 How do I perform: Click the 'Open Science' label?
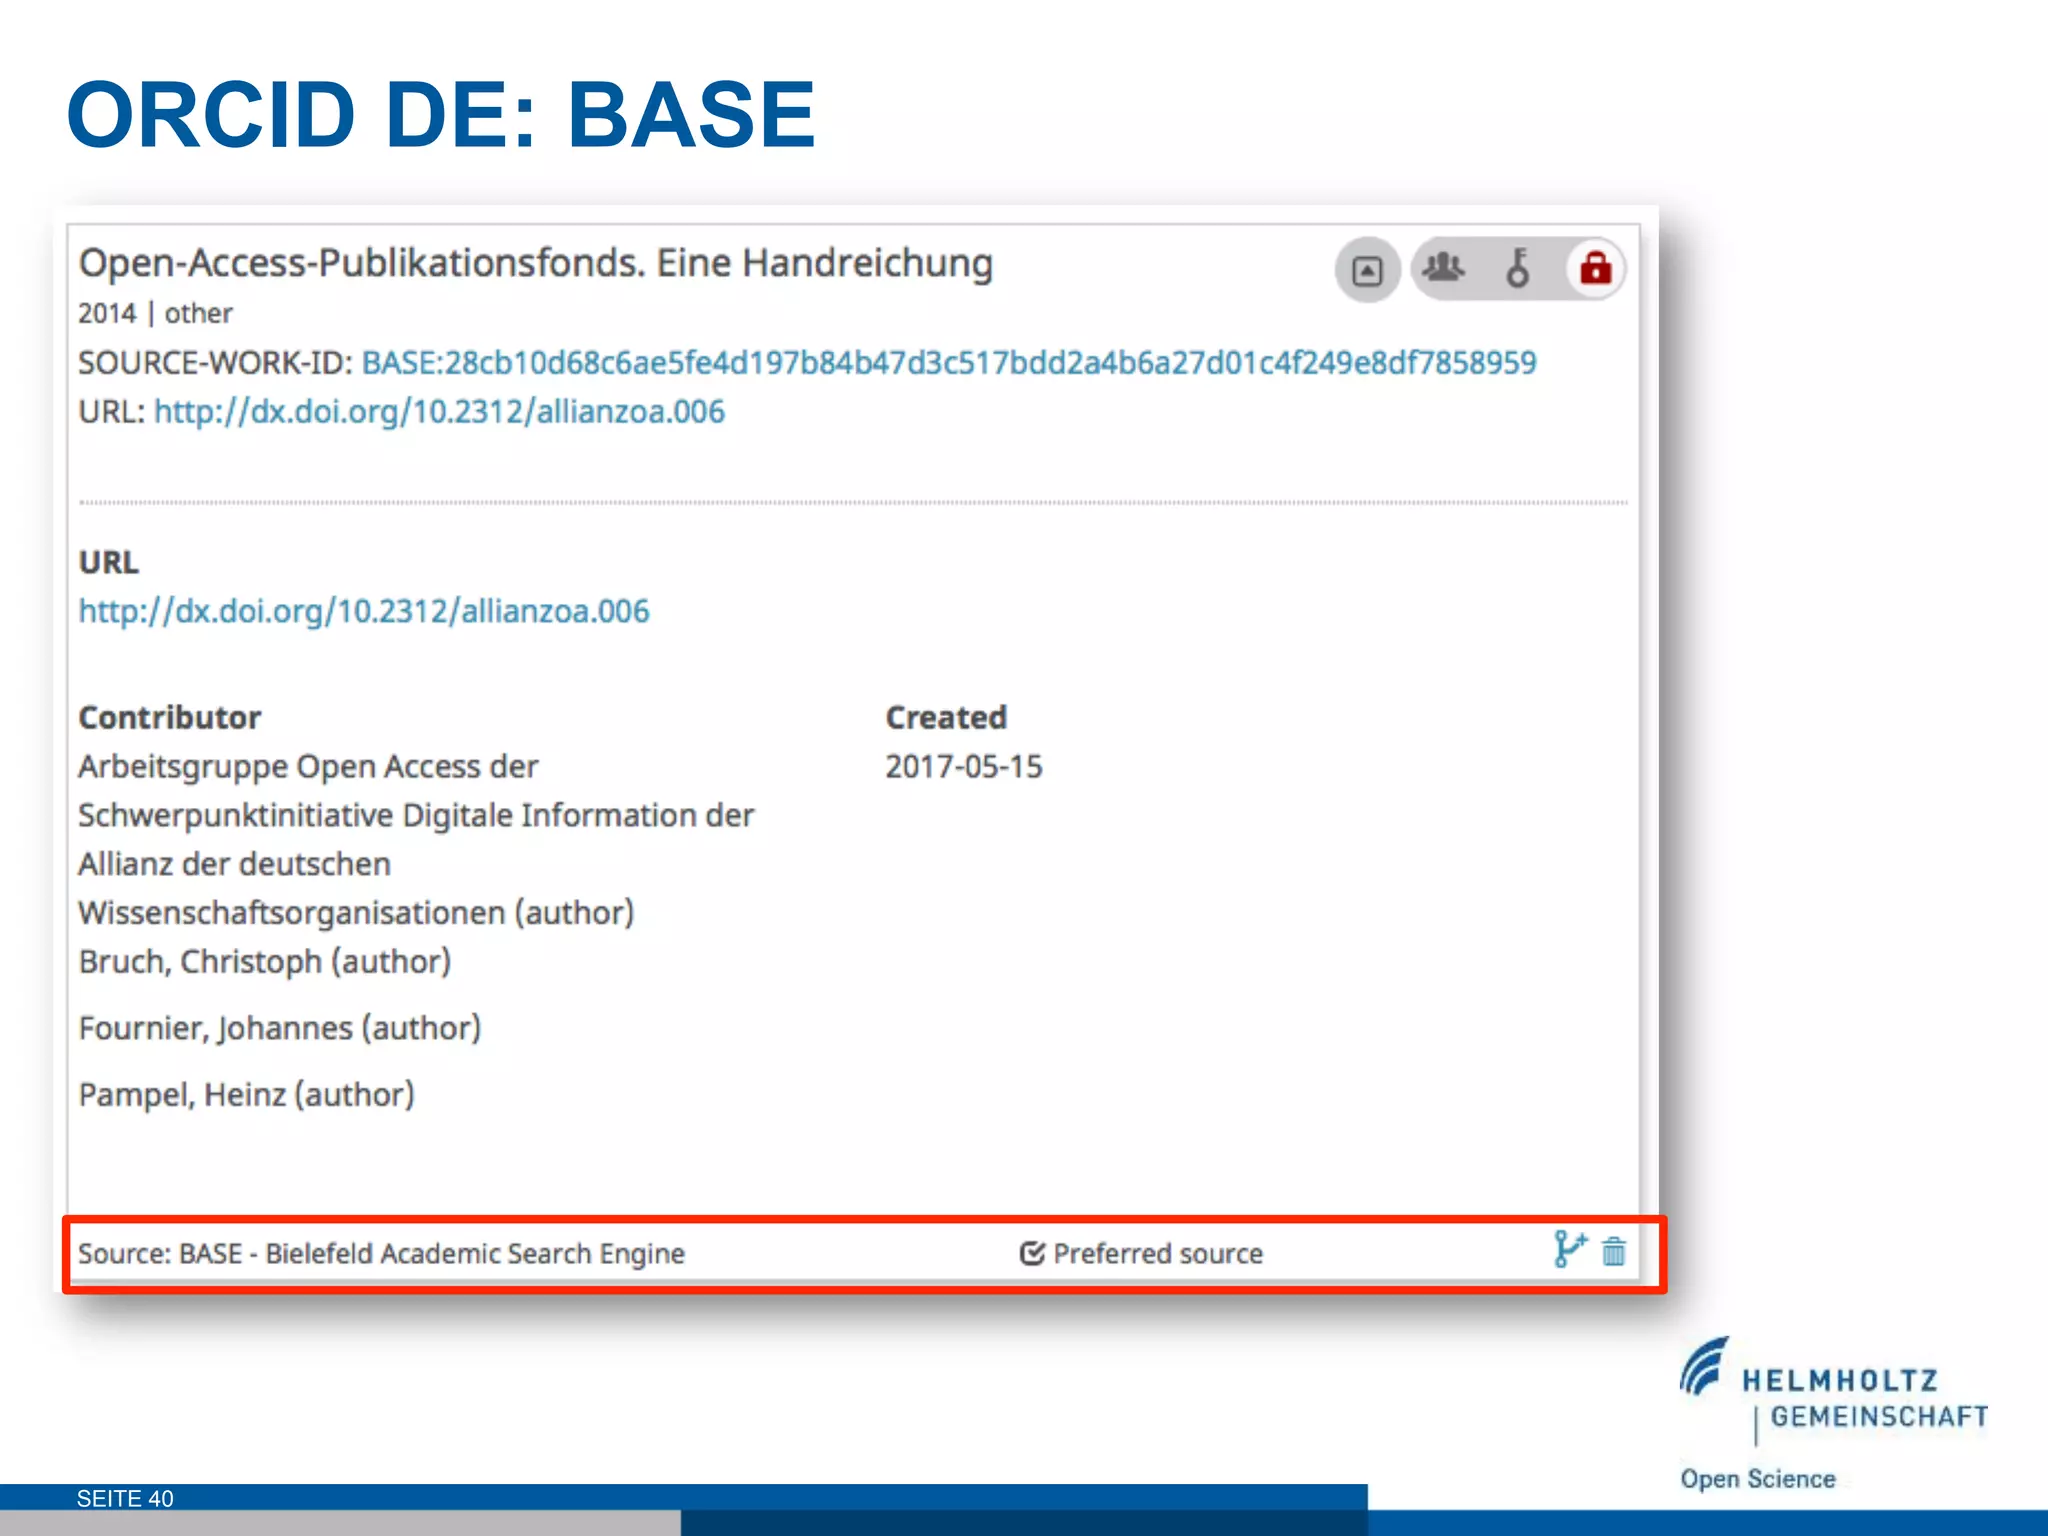coord(1758,1479)
